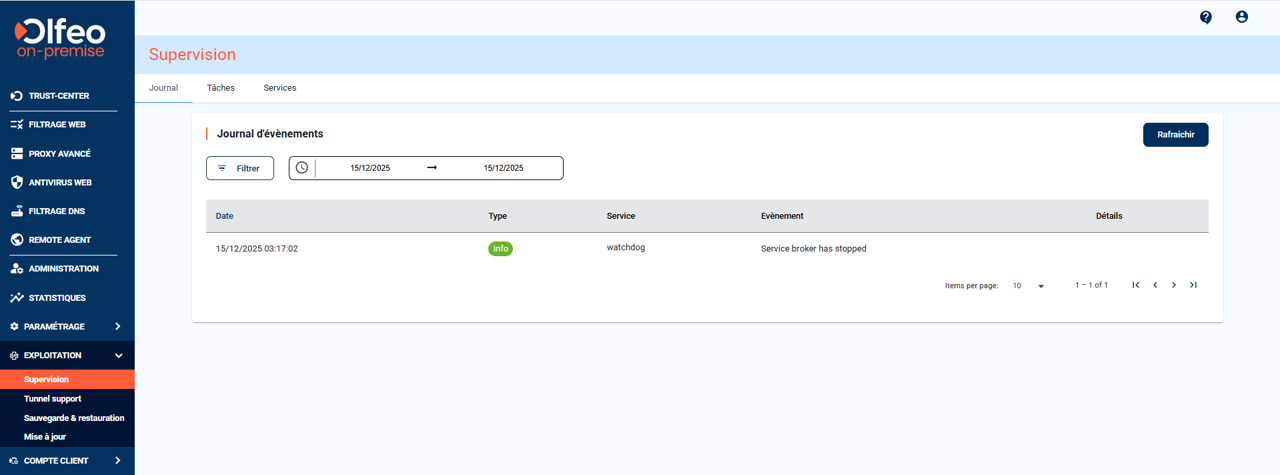Click the Rafraîchir button
The image size is (1280, 475).
[x=1175, y=135]
